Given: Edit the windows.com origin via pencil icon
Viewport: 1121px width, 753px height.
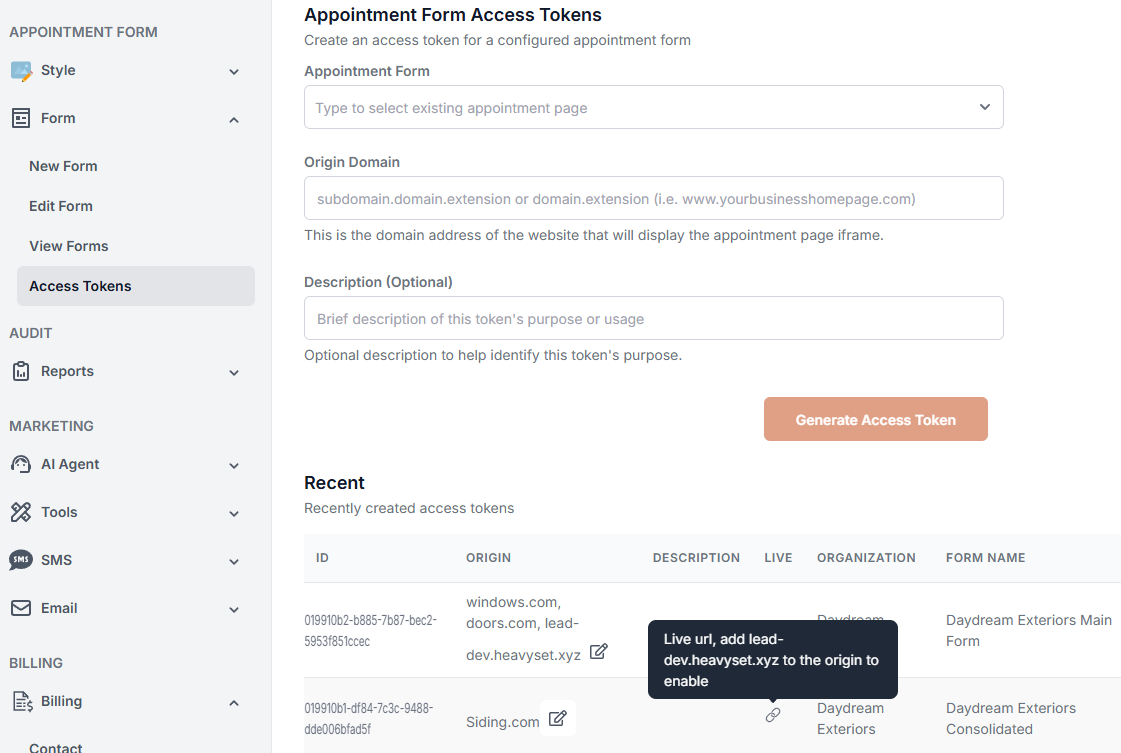Looking at the screenshot, I should click(598, 651).
